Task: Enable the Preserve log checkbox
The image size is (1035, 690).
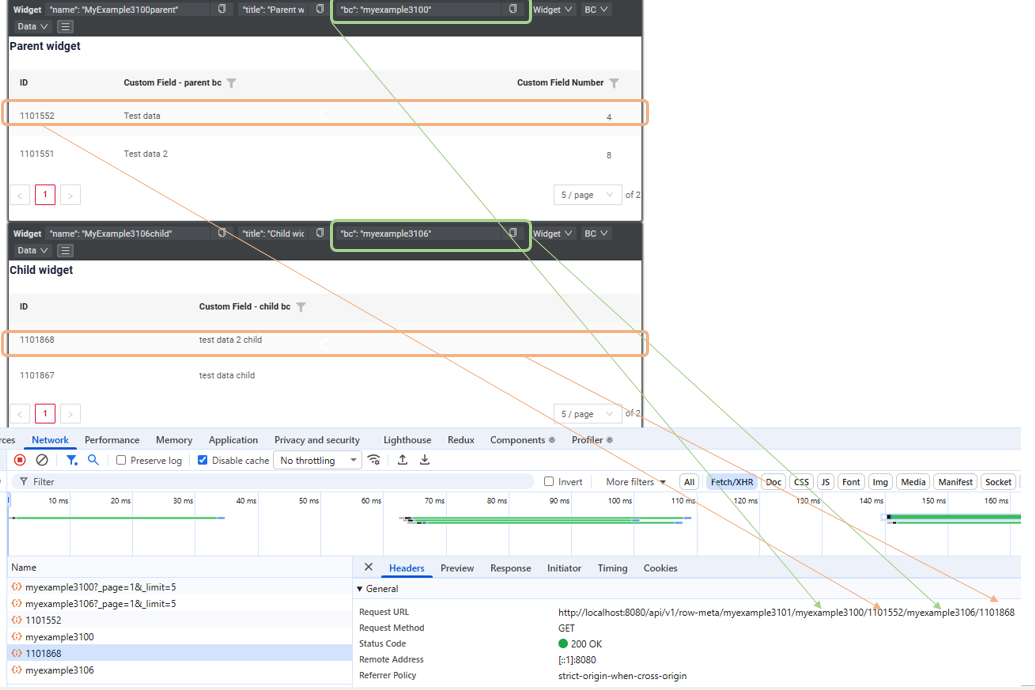Action: pos(121,460)
